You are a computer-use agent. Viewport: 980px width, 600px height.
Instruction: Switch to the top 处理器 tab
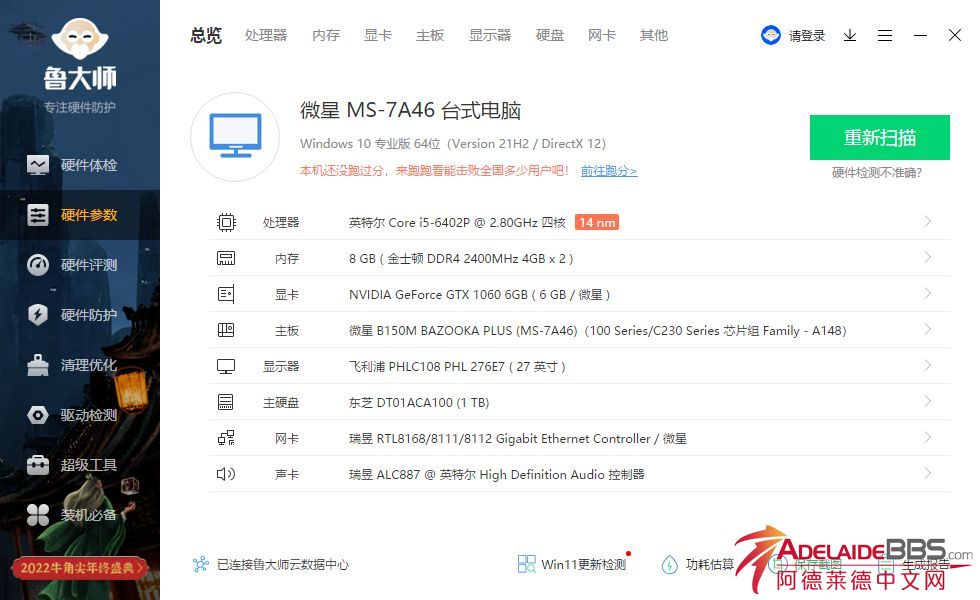click(x=266, y=35)
